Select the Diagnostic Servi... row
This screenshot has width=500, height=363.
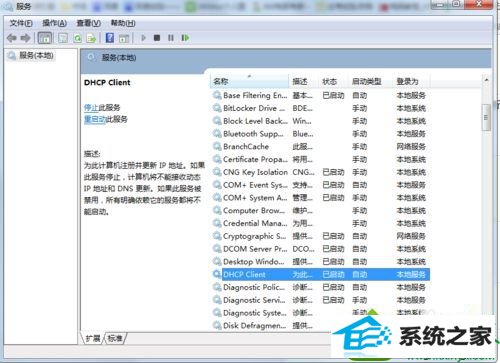(321, 300)
